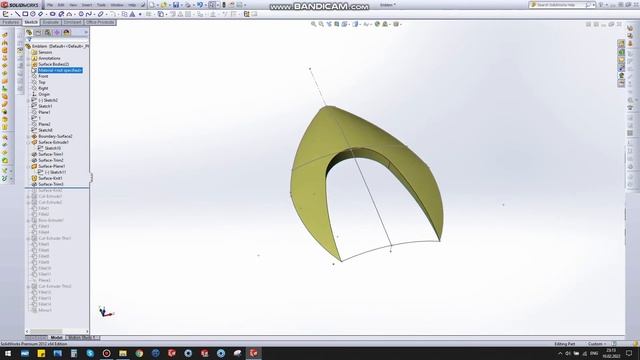Open the DimXpertManager tab icon
Image resolution: width=640 pixels, height=360 pixels.
[x=57, y=33]
